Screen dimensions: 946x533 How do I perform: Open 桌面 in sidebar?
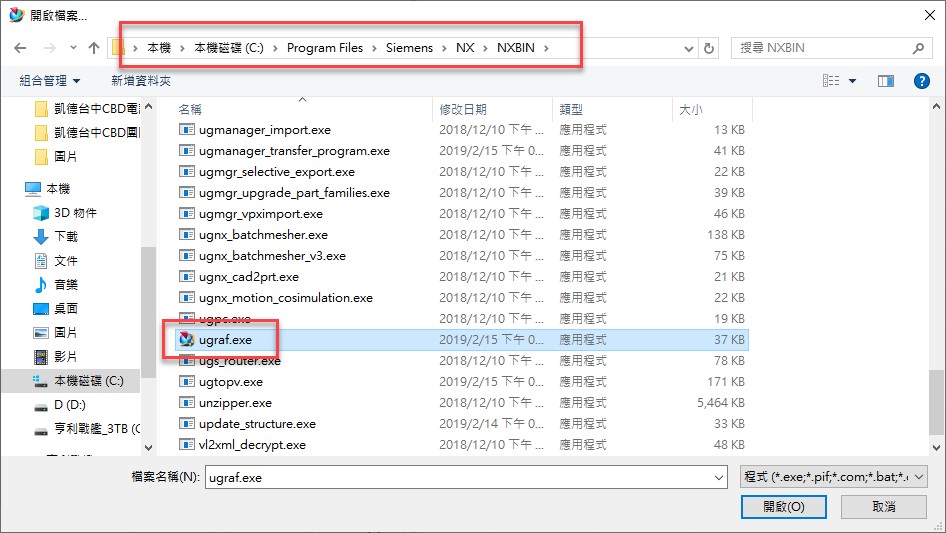(x=66, y=308)
